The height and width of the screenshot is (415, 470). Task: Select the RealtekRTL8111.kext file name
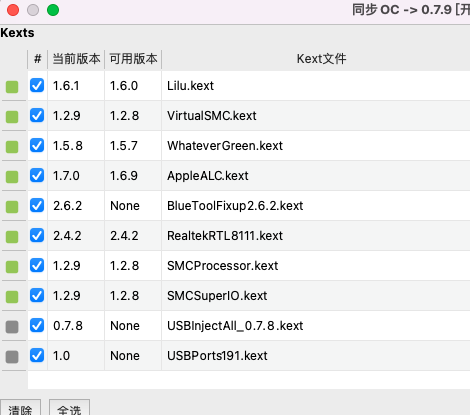(225, 236)
